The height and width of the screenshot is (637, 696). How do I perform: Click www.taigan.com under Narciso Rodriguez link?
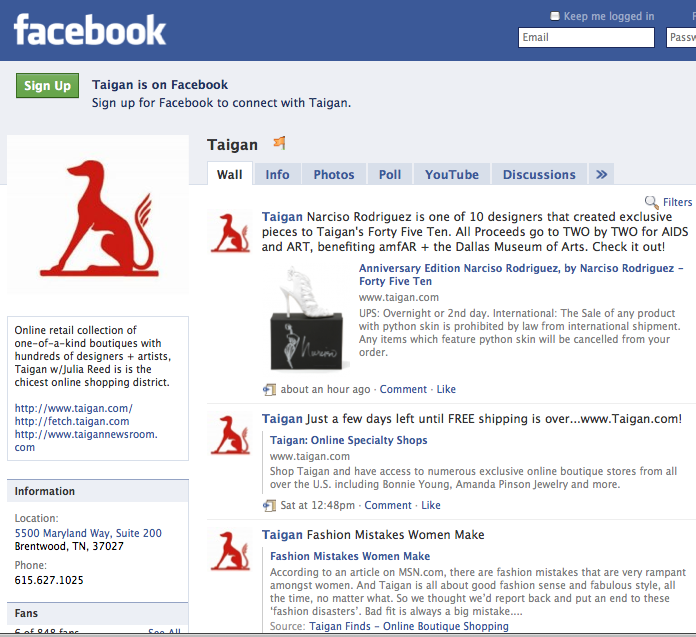[399, 297]
